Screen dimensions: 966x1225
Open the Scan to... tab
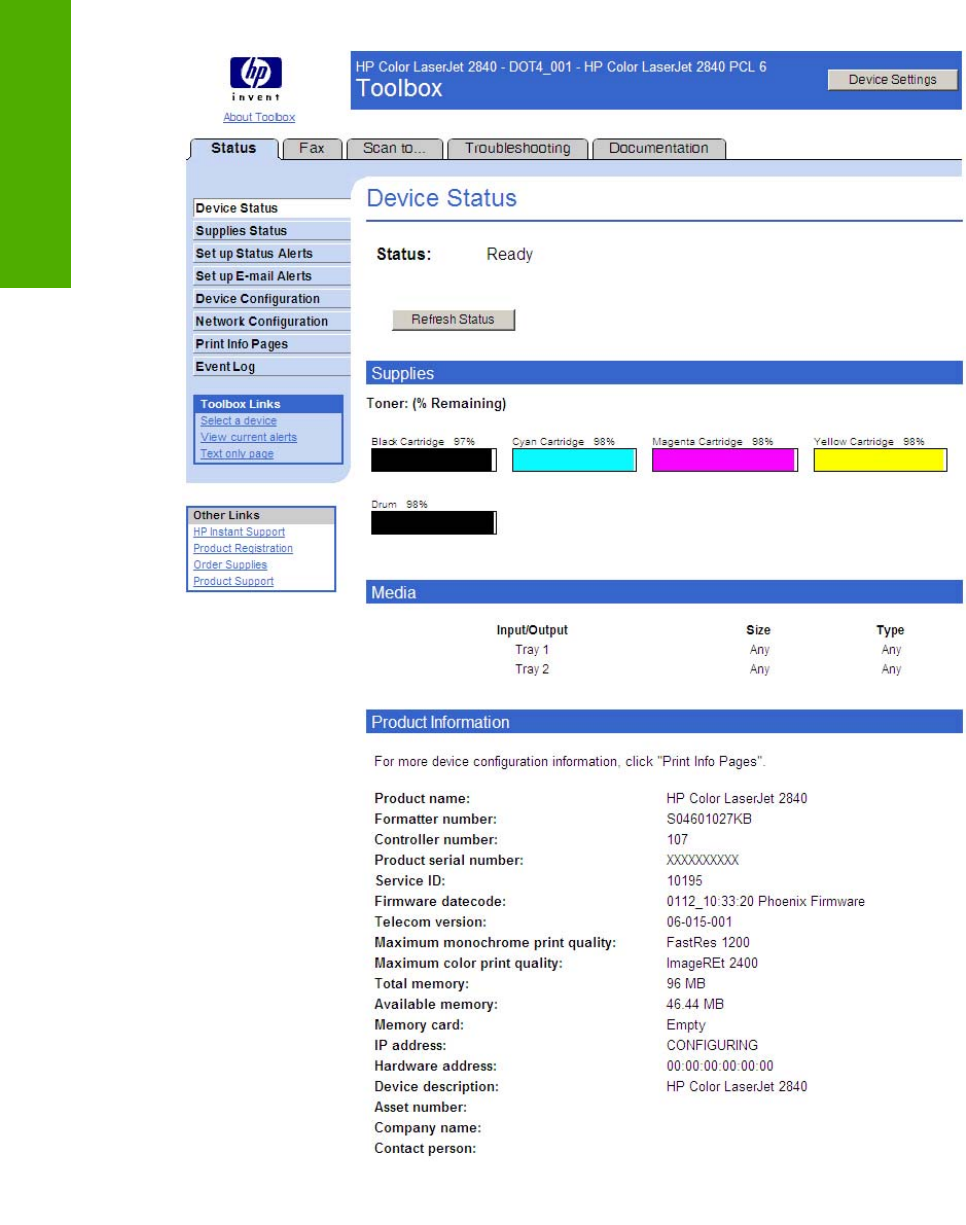[x=394, y=148]
